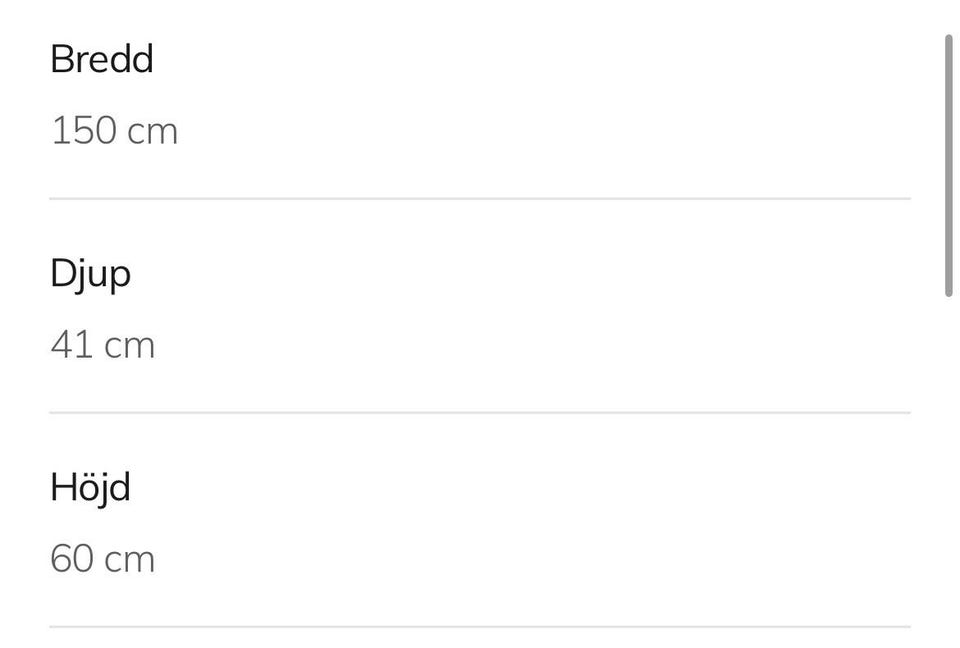Click the Höjd heading label

90,488
